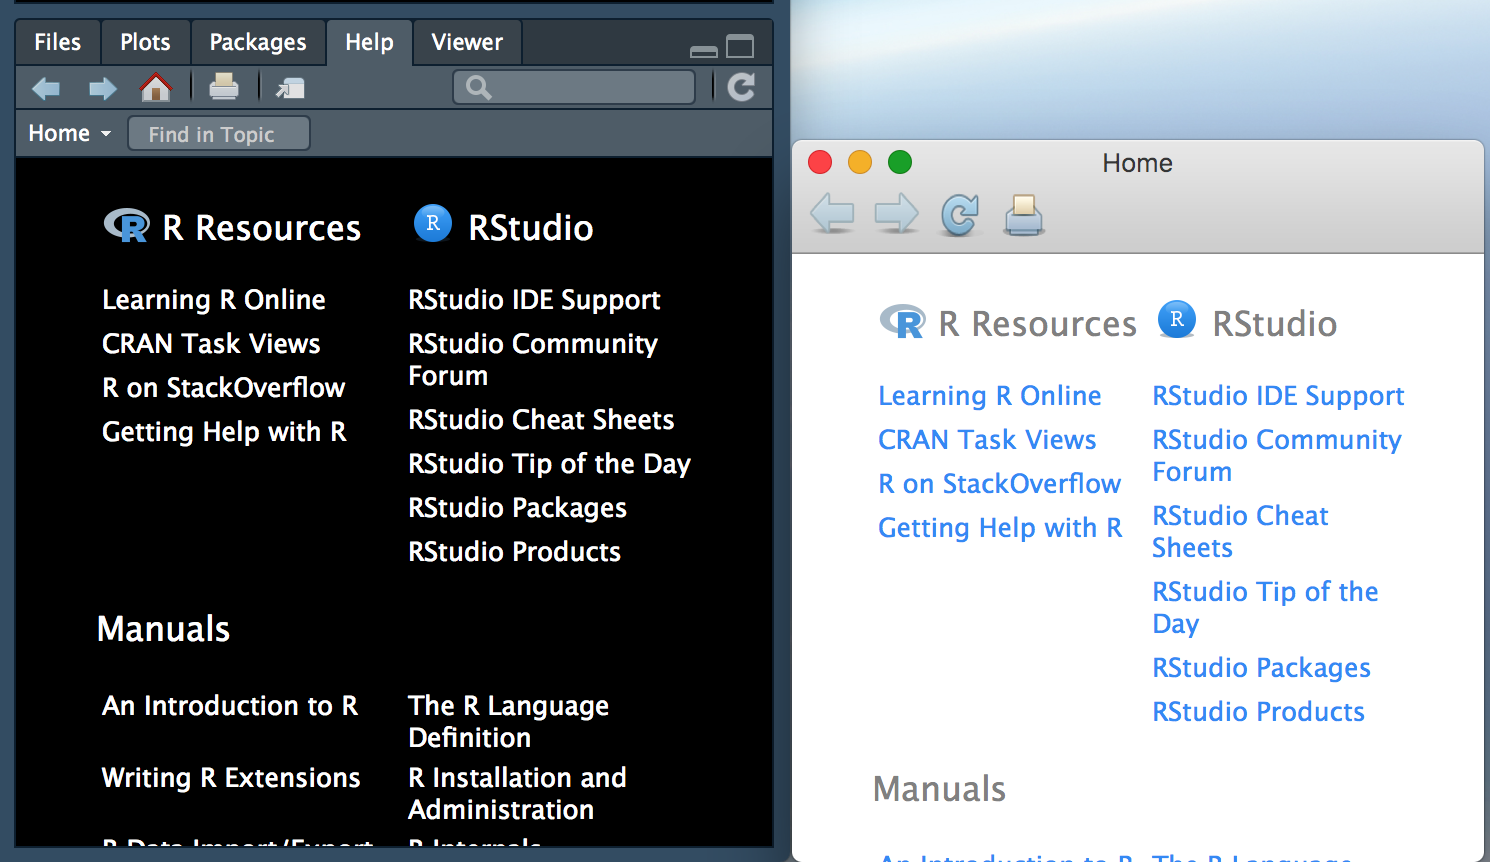Switch to the Plots tab
Image resolution: width=1490 pixels, height=862 pixels.
coord(145,42)
